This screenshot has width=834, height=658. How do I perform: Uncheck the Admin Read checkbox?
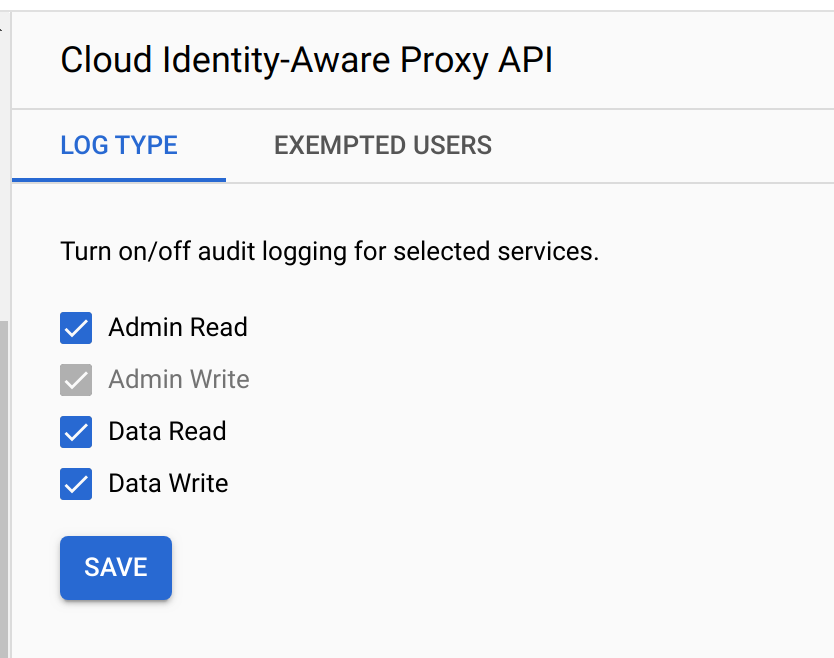click(x=76, y=328)
